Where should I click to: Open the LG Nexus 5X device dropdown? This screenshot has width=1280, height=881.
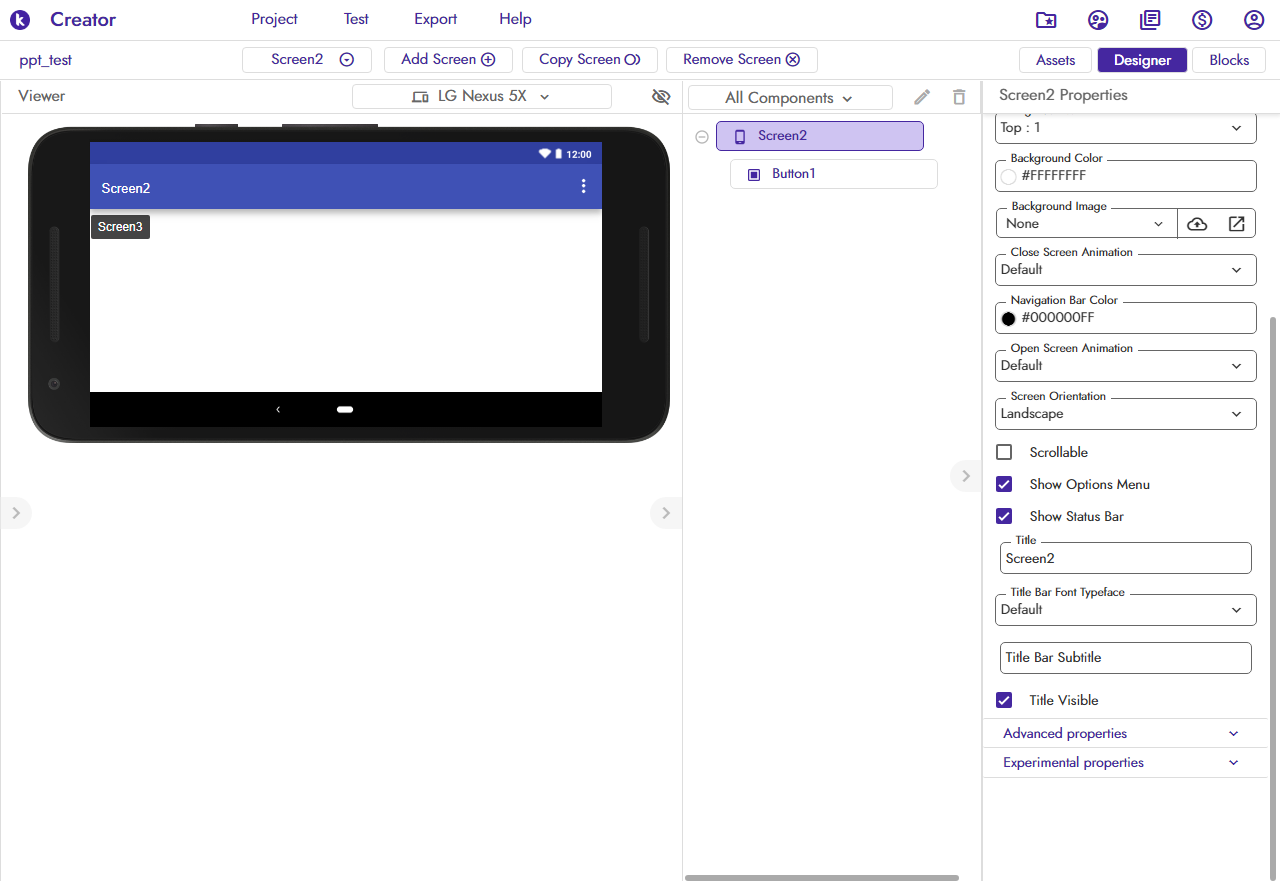click(x=482, y=97)
